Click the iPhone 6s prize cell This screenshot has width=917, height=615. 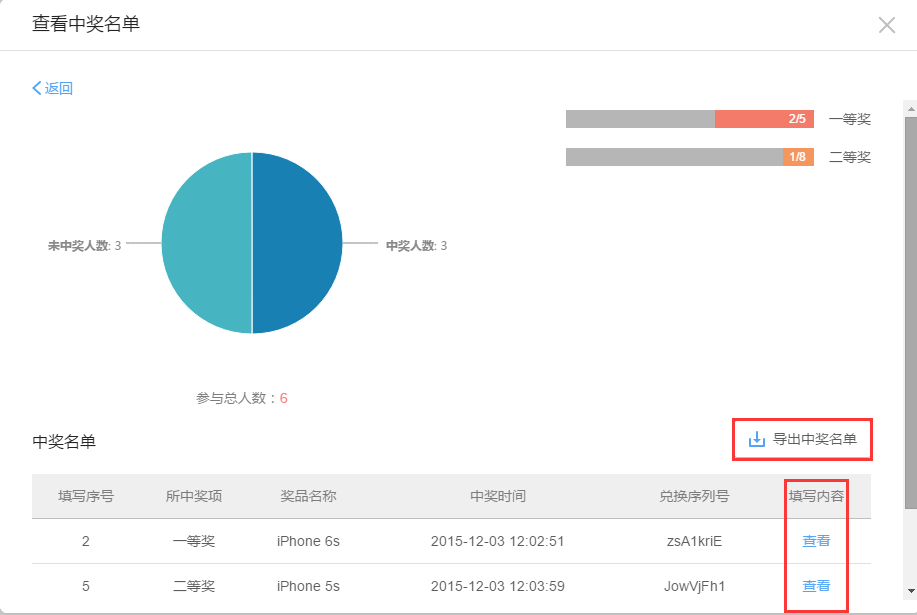tap(308, 541)
